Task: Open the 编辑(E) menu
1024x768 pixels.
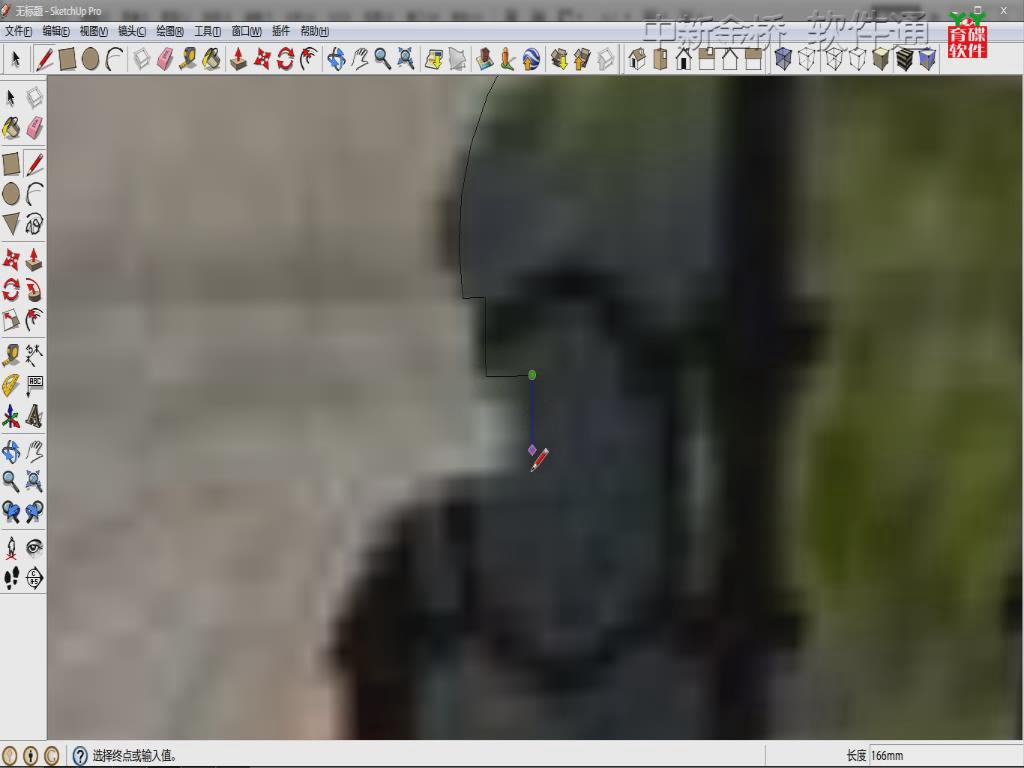Action: 56,31
